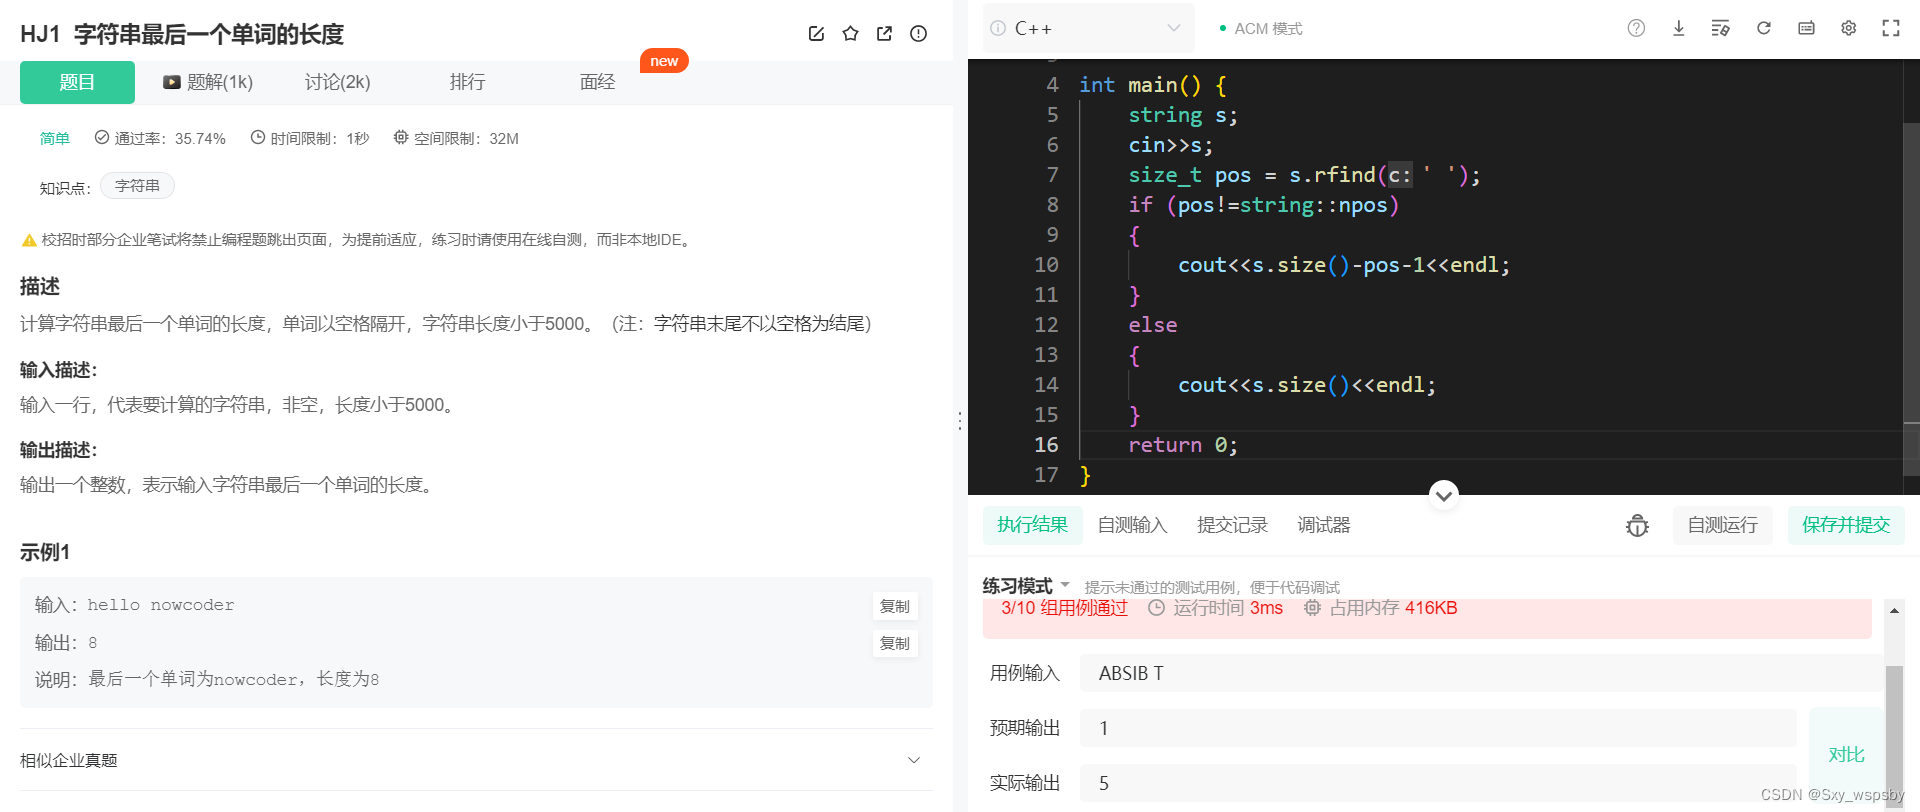The height and width of the screenshot is (812, 1920).
Task: Click the results panel scrollbar up arrow
Action: 1894,609
